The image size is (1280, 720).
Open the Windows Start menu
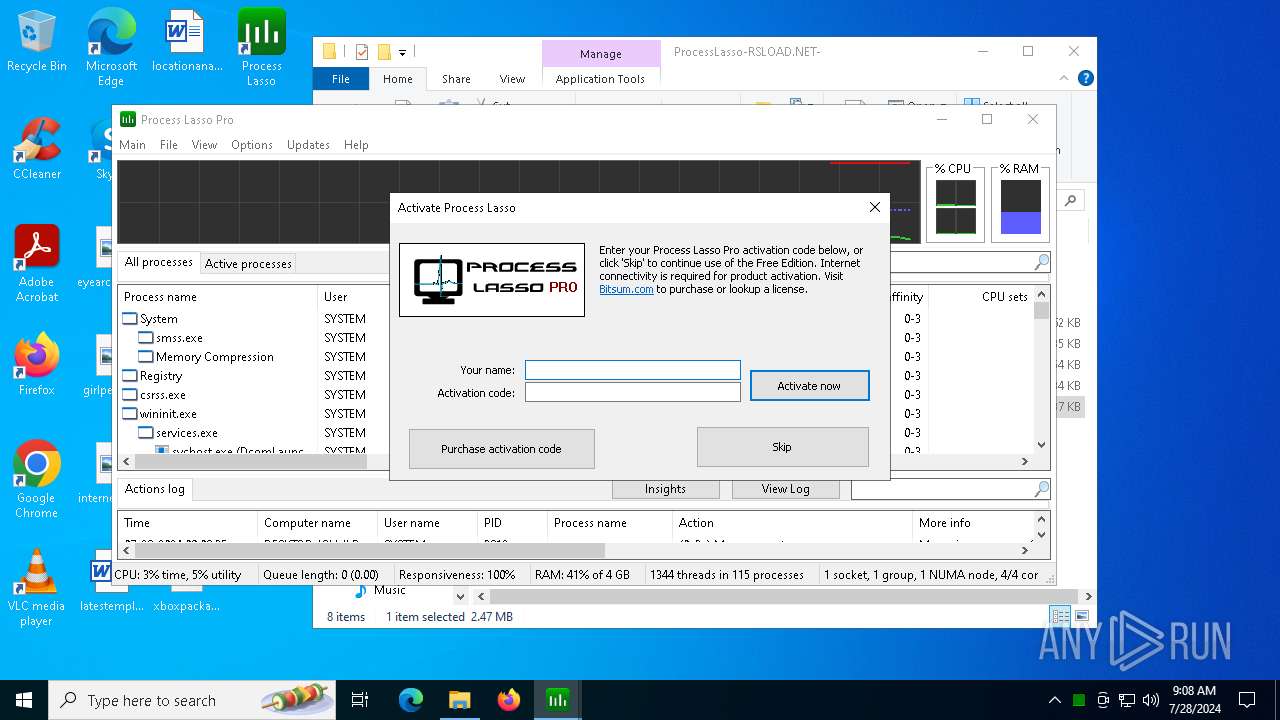click(23, 700)
